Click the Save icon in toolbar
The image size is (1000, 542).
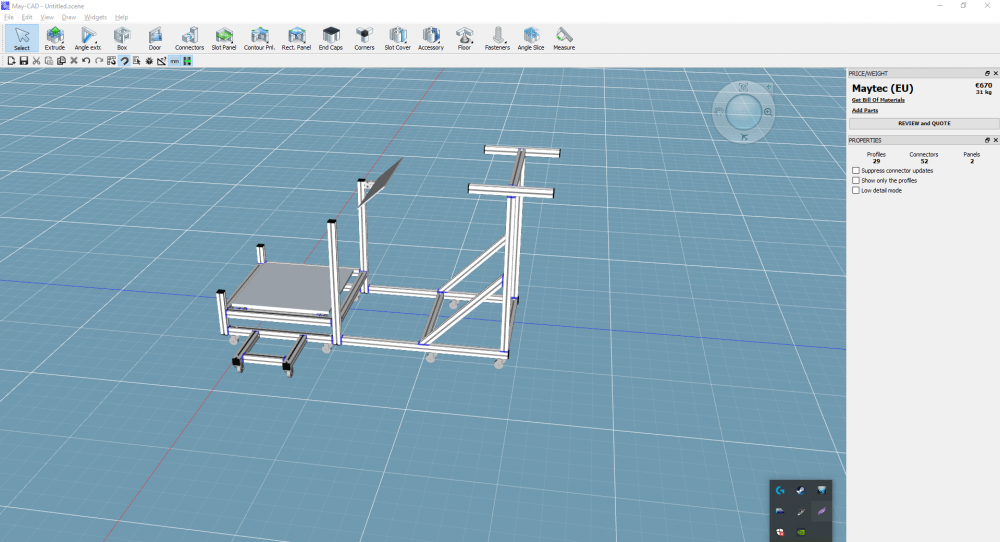[23, 61]
